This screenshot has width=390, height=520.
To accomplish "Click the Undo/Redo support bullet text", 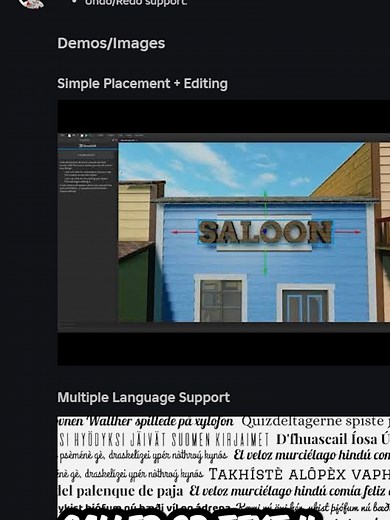I will point(136,3).
